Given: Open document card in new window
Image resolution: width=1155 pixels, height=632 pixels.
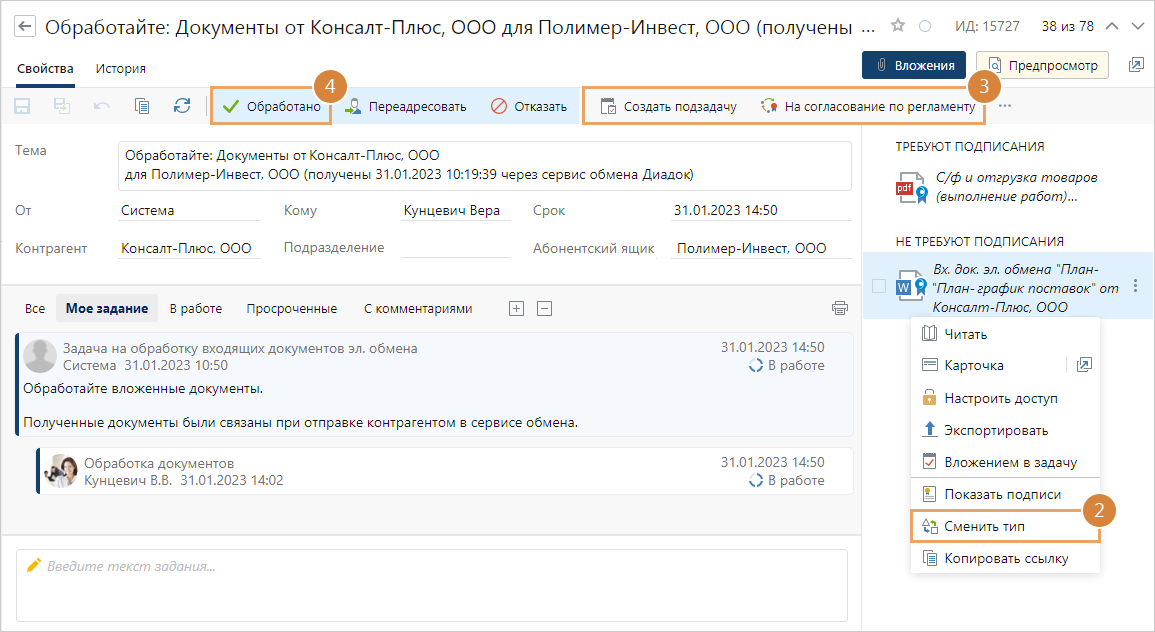Looking at the screenshot, I should point(1084,366).
